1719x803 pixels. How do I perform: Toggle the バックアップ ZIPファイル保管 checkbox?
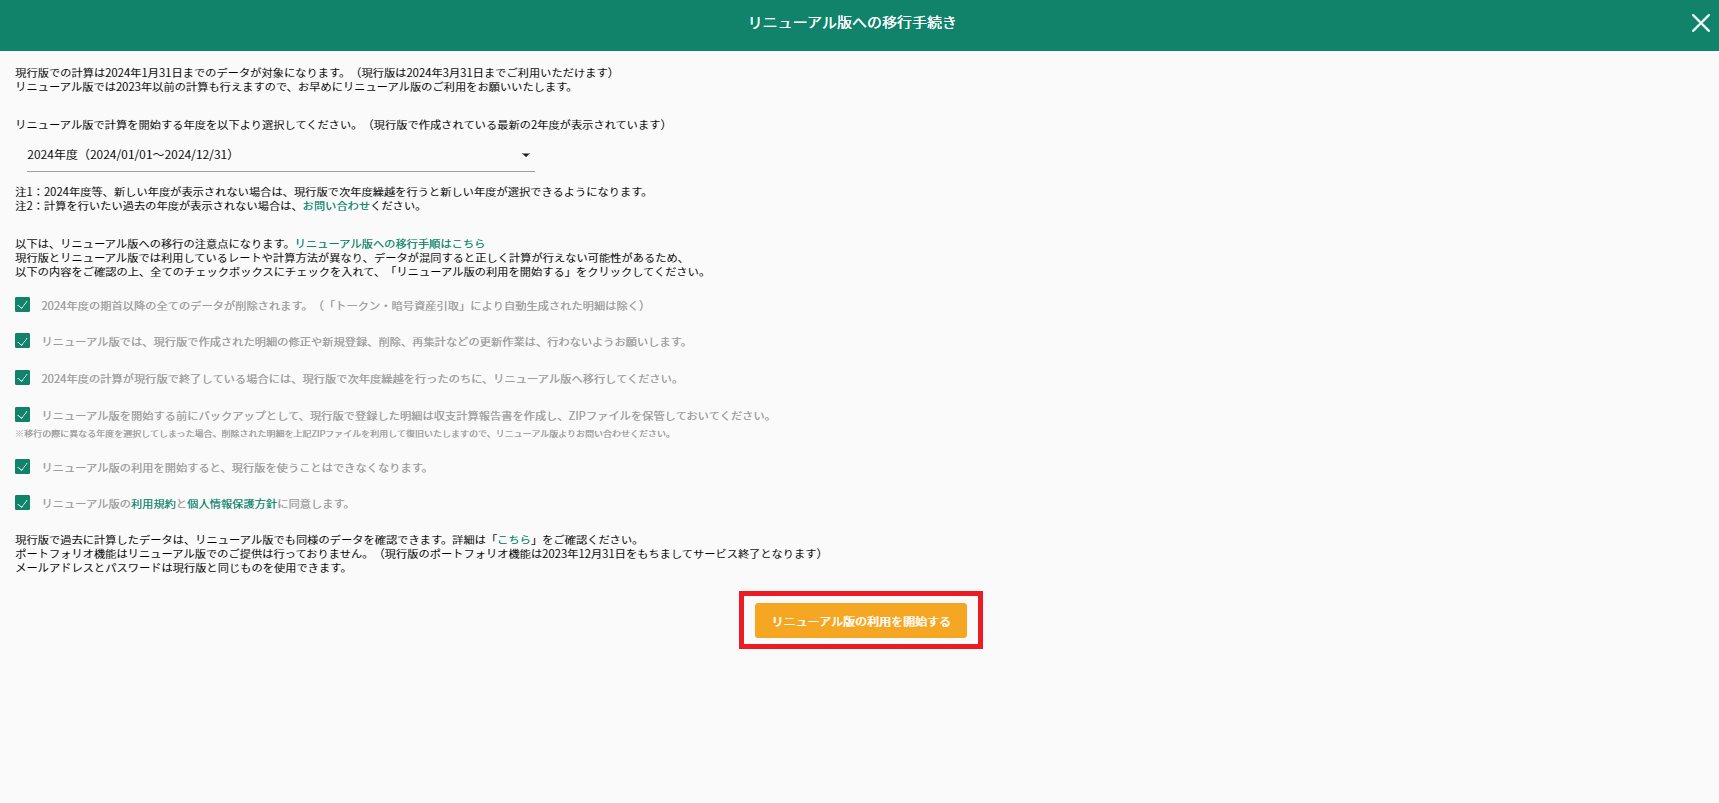(x=23, y=415)
